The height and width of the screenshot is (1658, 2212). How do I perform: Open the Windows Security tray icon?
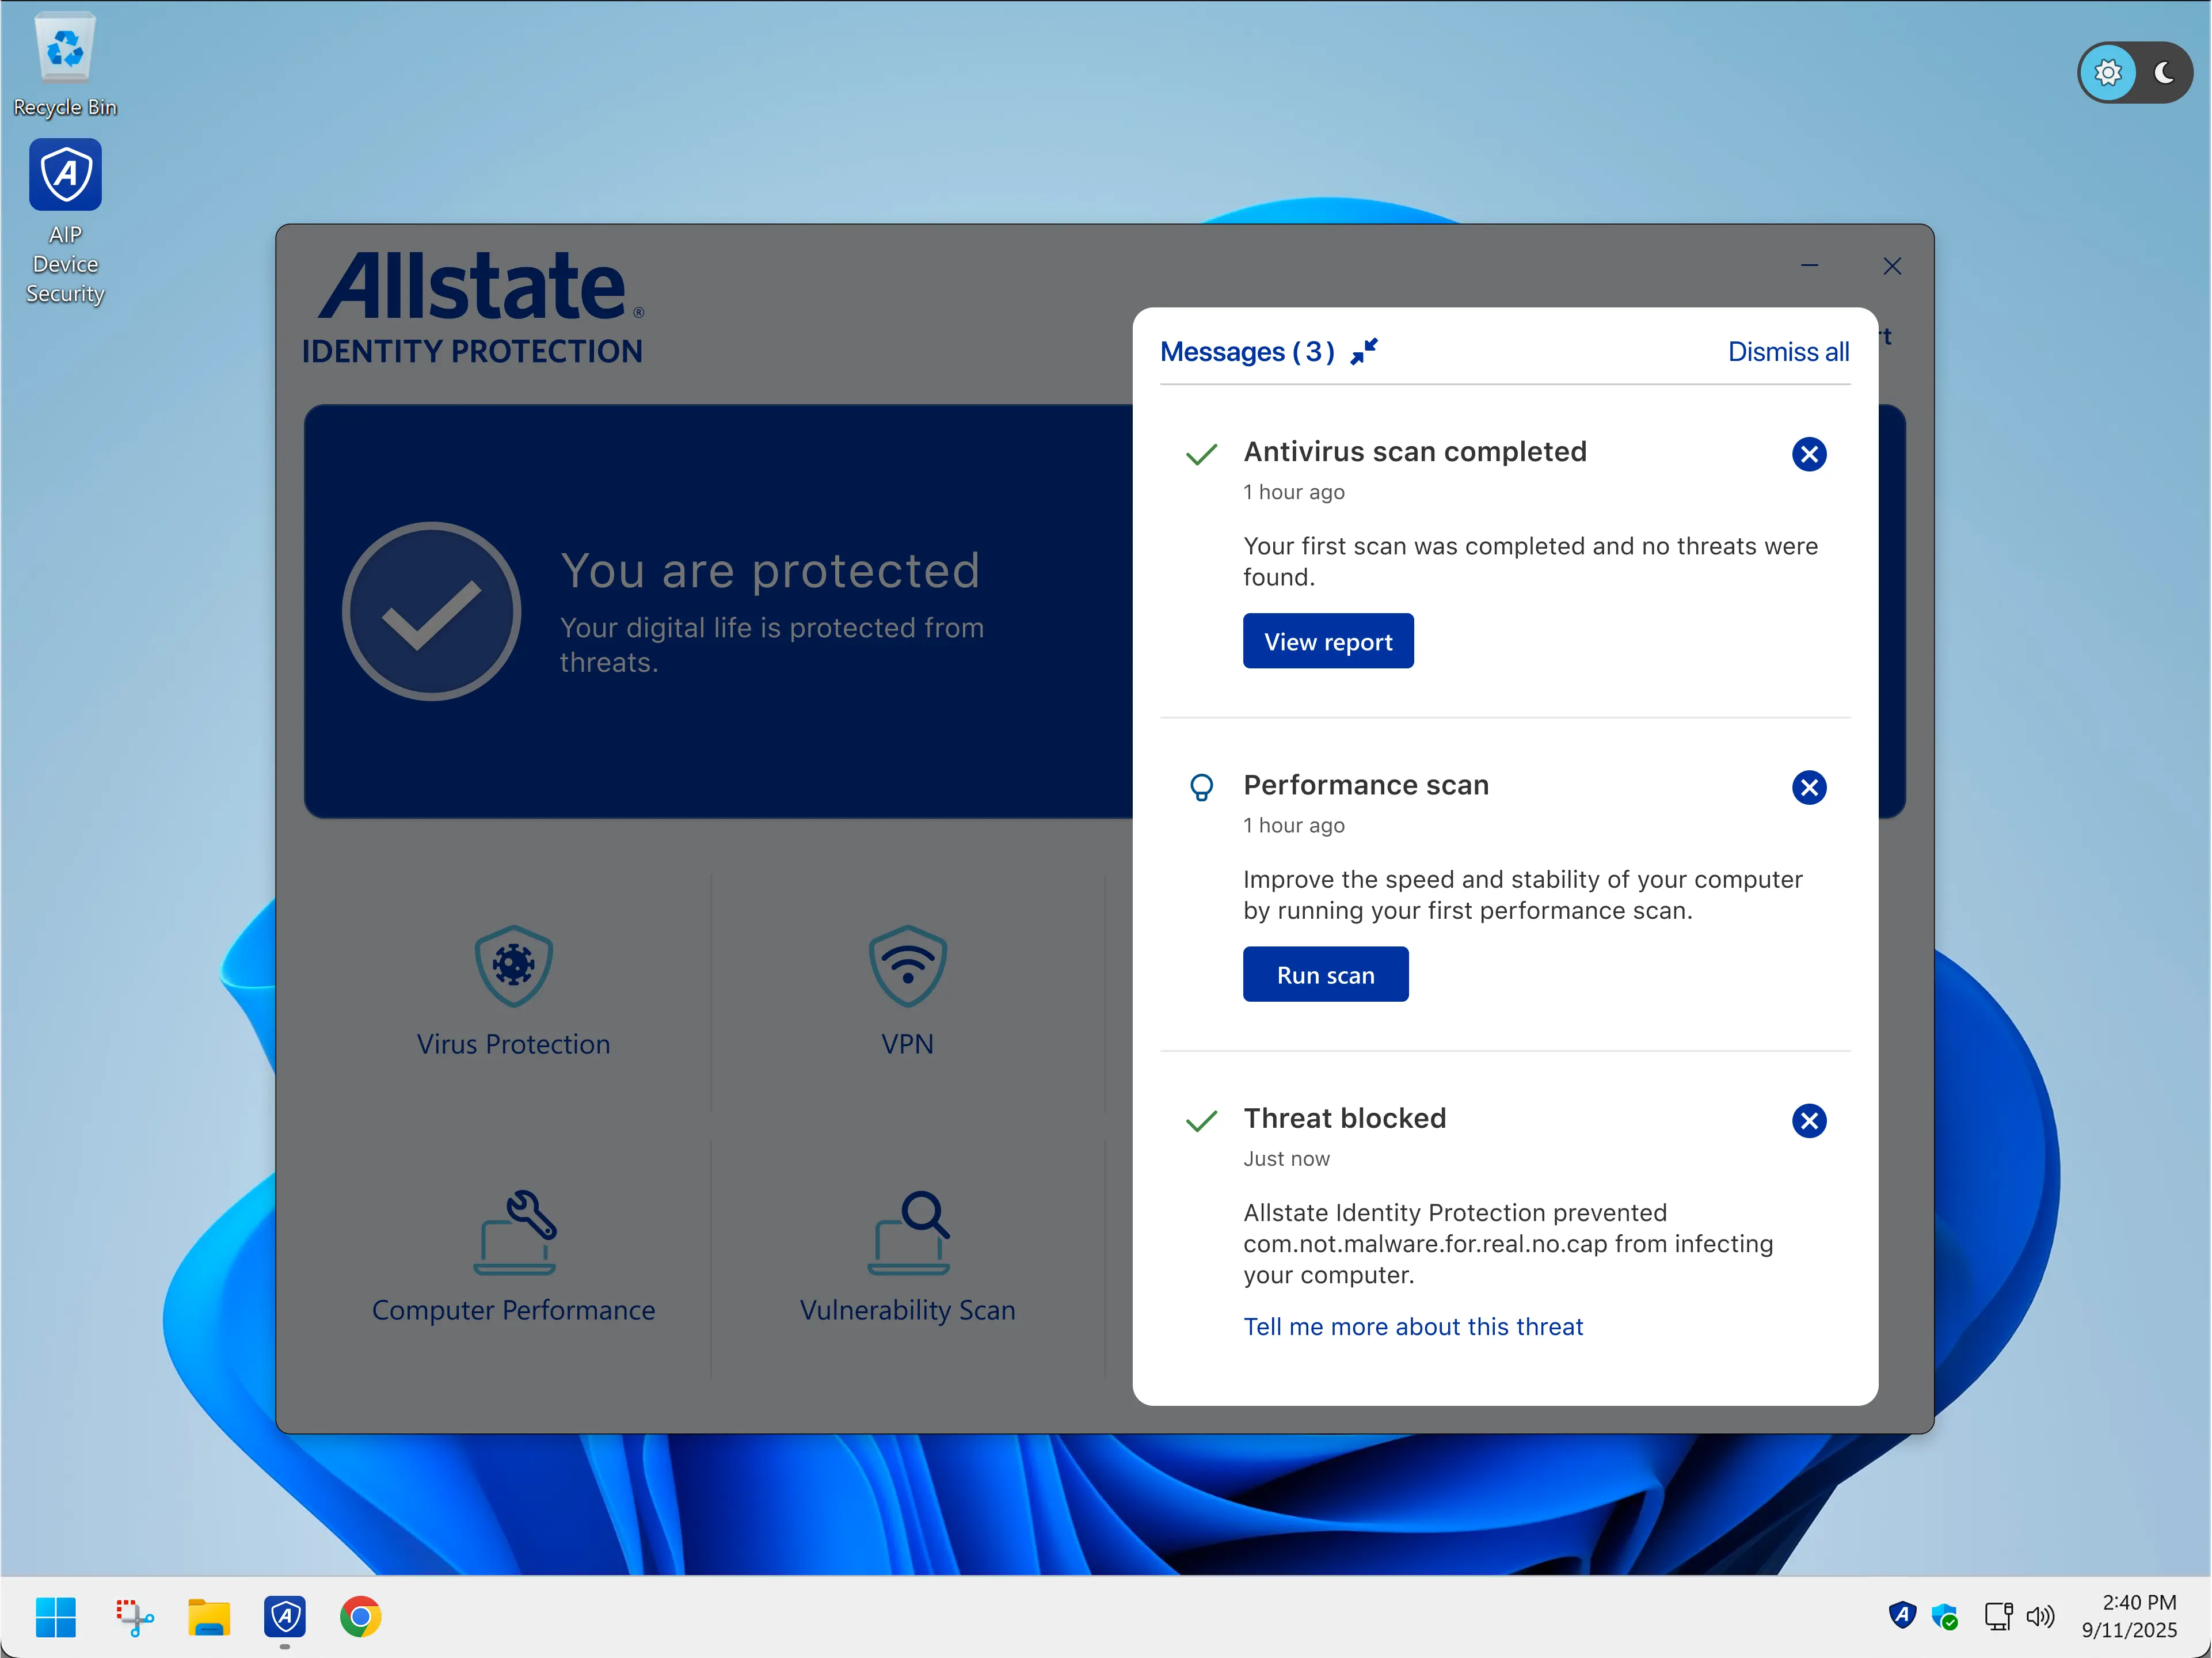1944,1616
